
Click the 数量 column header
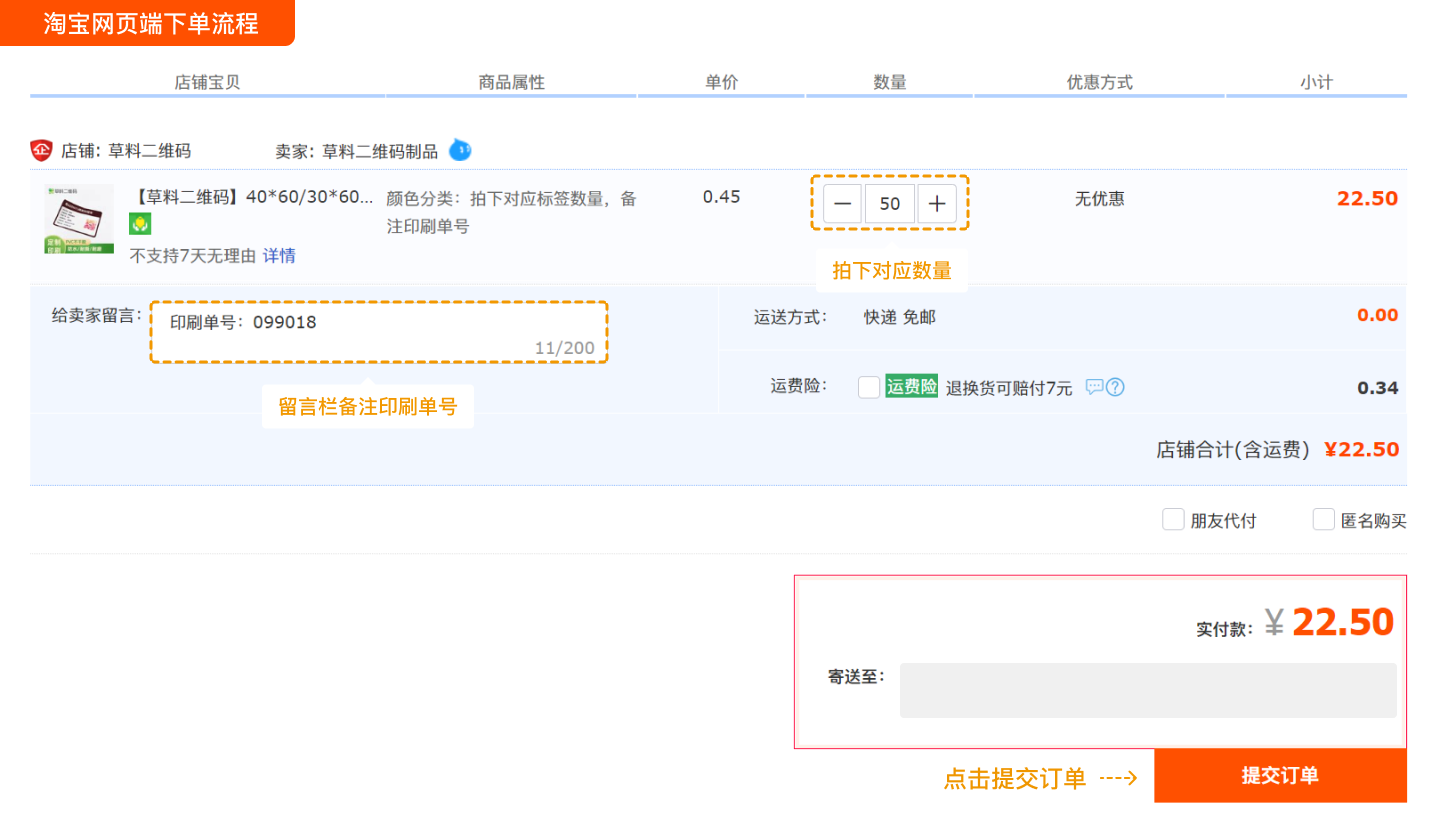click(x=890, y=83)
